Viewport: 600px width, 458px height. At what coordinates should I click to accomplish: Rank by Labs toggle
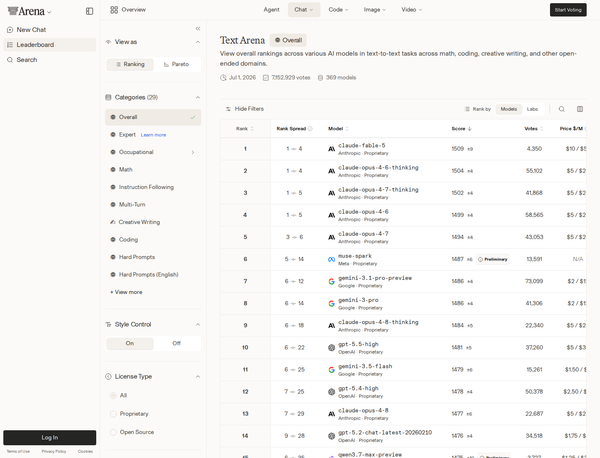[x=532, y=109]
